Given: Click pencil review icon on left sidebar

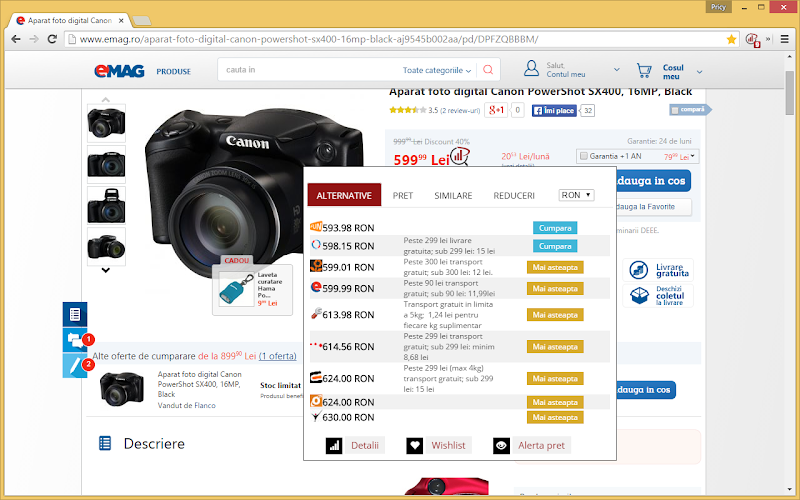Looking at the screenshot, I should (75, 365).
